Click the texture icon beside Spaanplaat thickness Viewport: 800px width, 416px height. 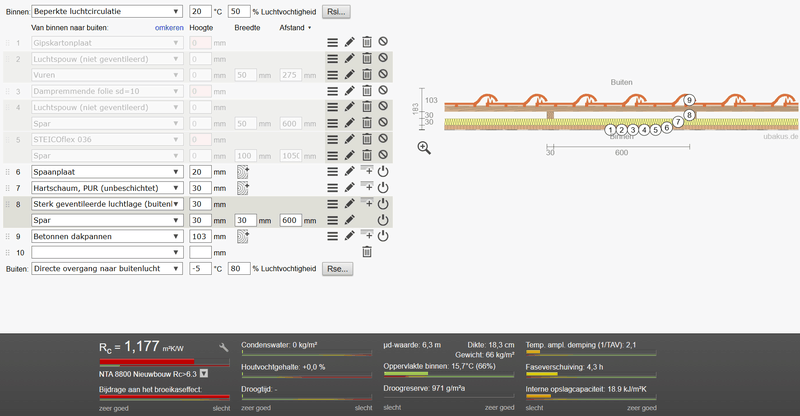(243, 172)
